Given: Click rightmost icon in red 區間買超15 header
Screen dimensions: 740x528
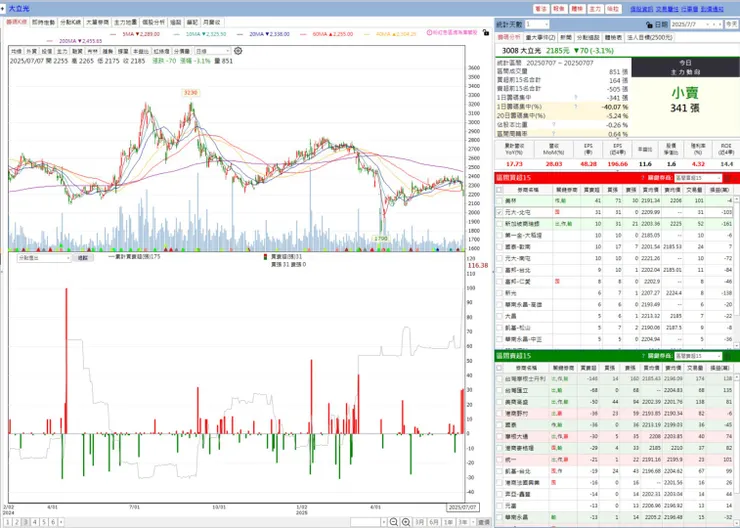Looking at the screenshot, I should coord(727,178).
